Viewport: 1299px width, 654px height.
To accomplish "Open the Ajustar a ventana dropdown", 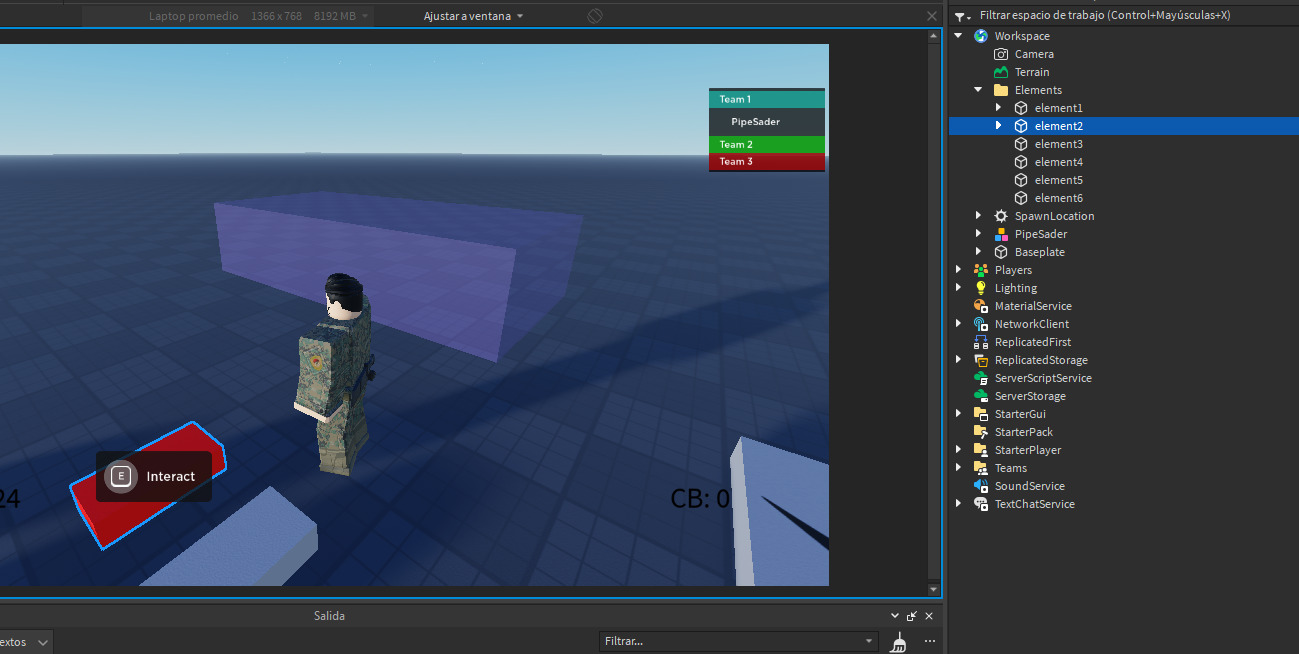I will click(471, 15).
